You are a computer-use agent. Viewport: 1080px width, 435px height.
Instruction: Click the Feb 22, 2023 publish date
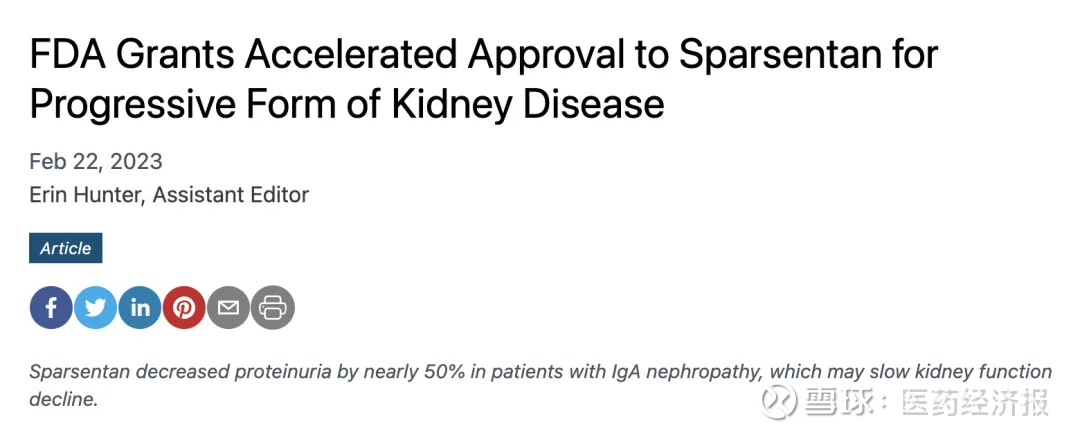96,162
